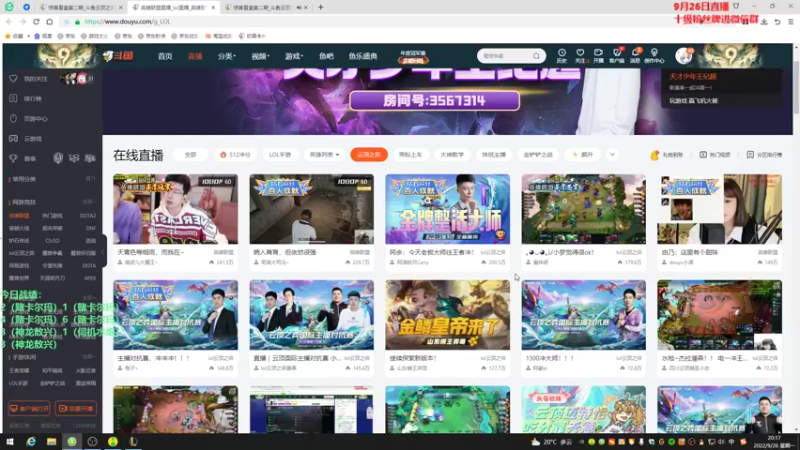
Task: Click the Douyu logo
Action: click(x=118, y=56)
